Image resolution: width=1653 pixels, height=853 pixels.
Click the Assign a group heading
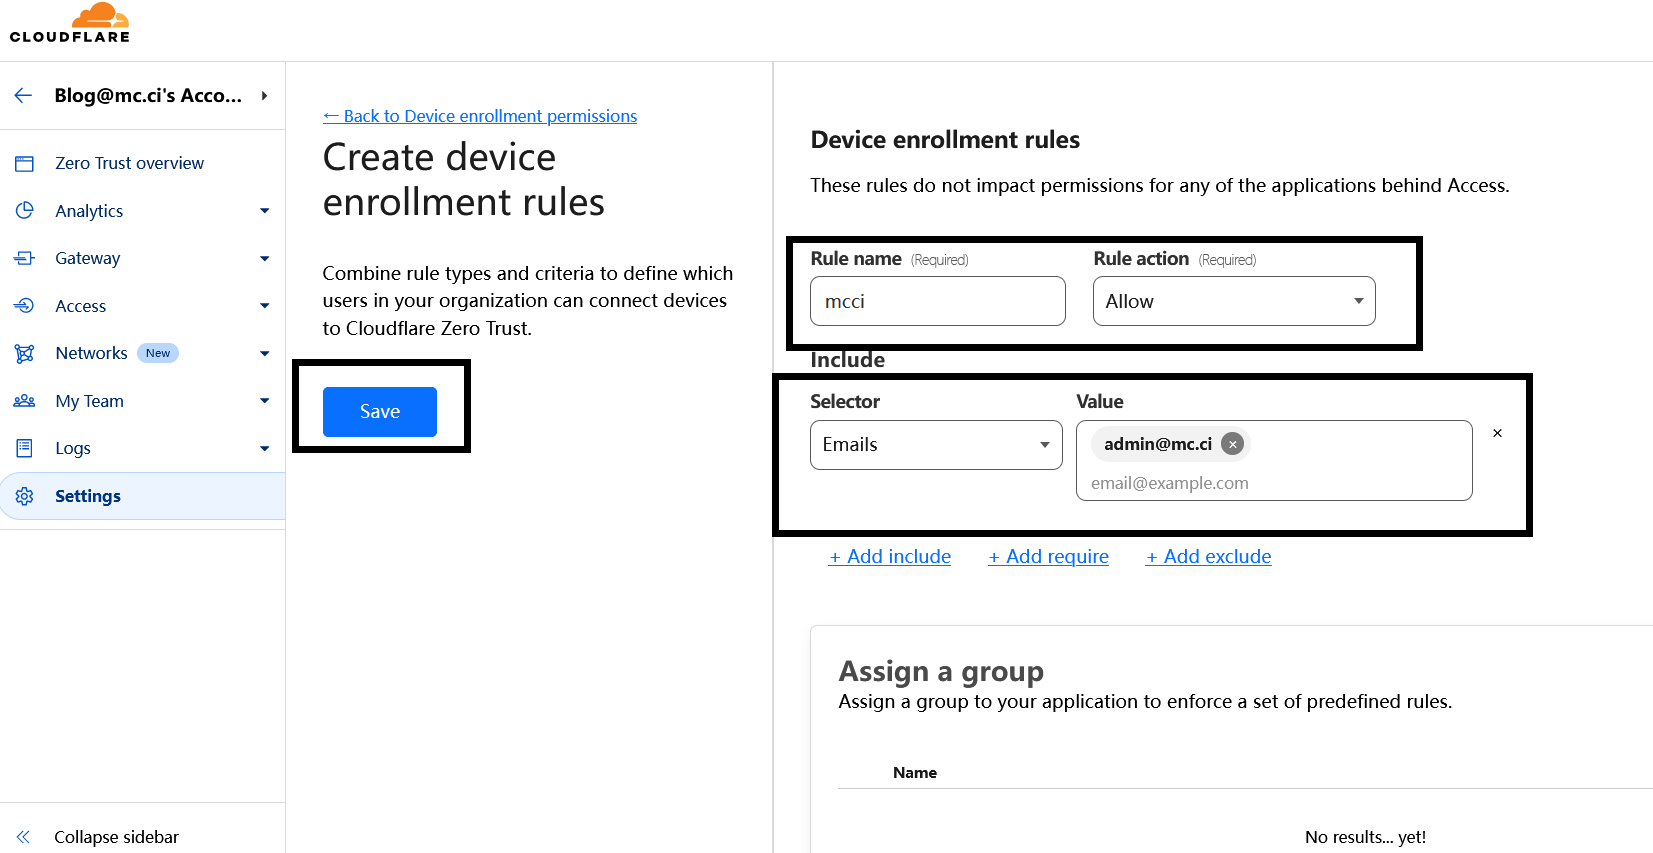point(941,671)
